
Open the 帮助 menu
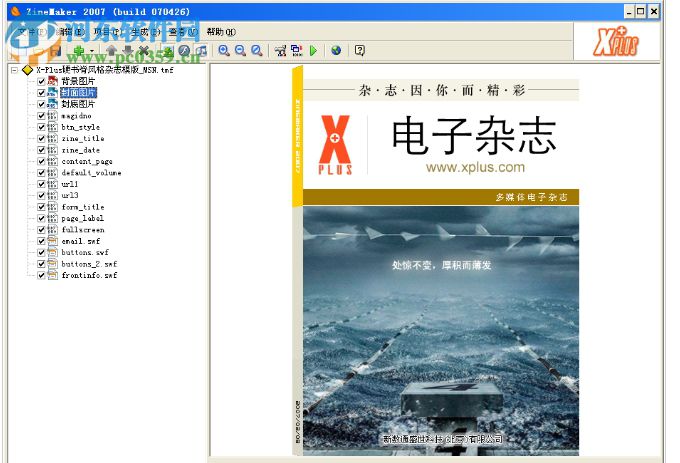click(221, 32)
